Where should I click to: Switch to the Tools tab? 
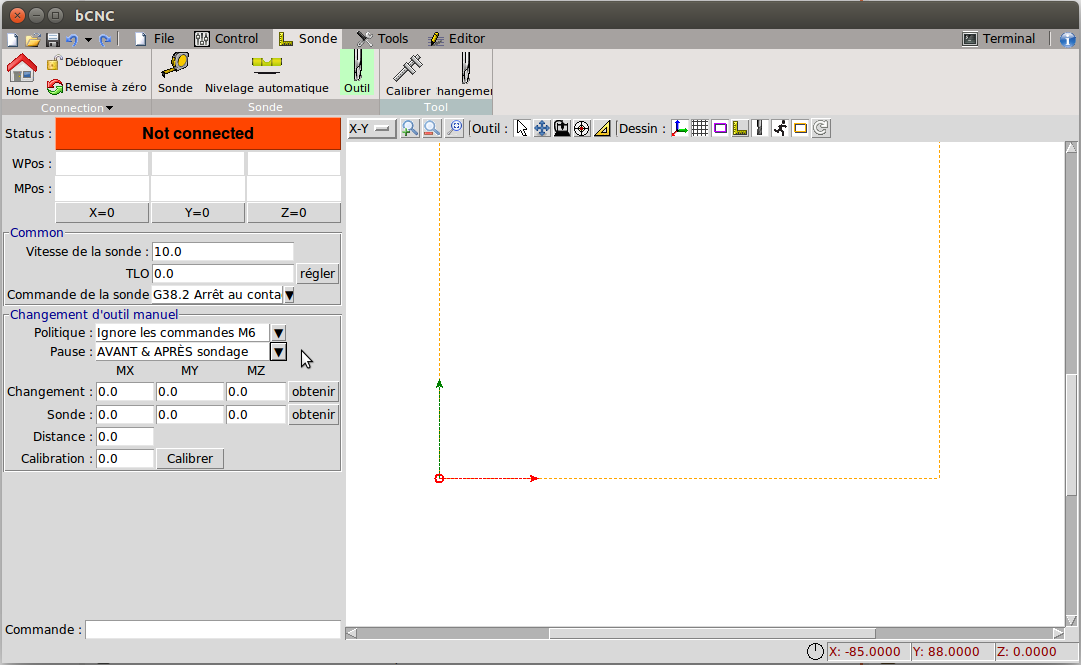(383, 39)
